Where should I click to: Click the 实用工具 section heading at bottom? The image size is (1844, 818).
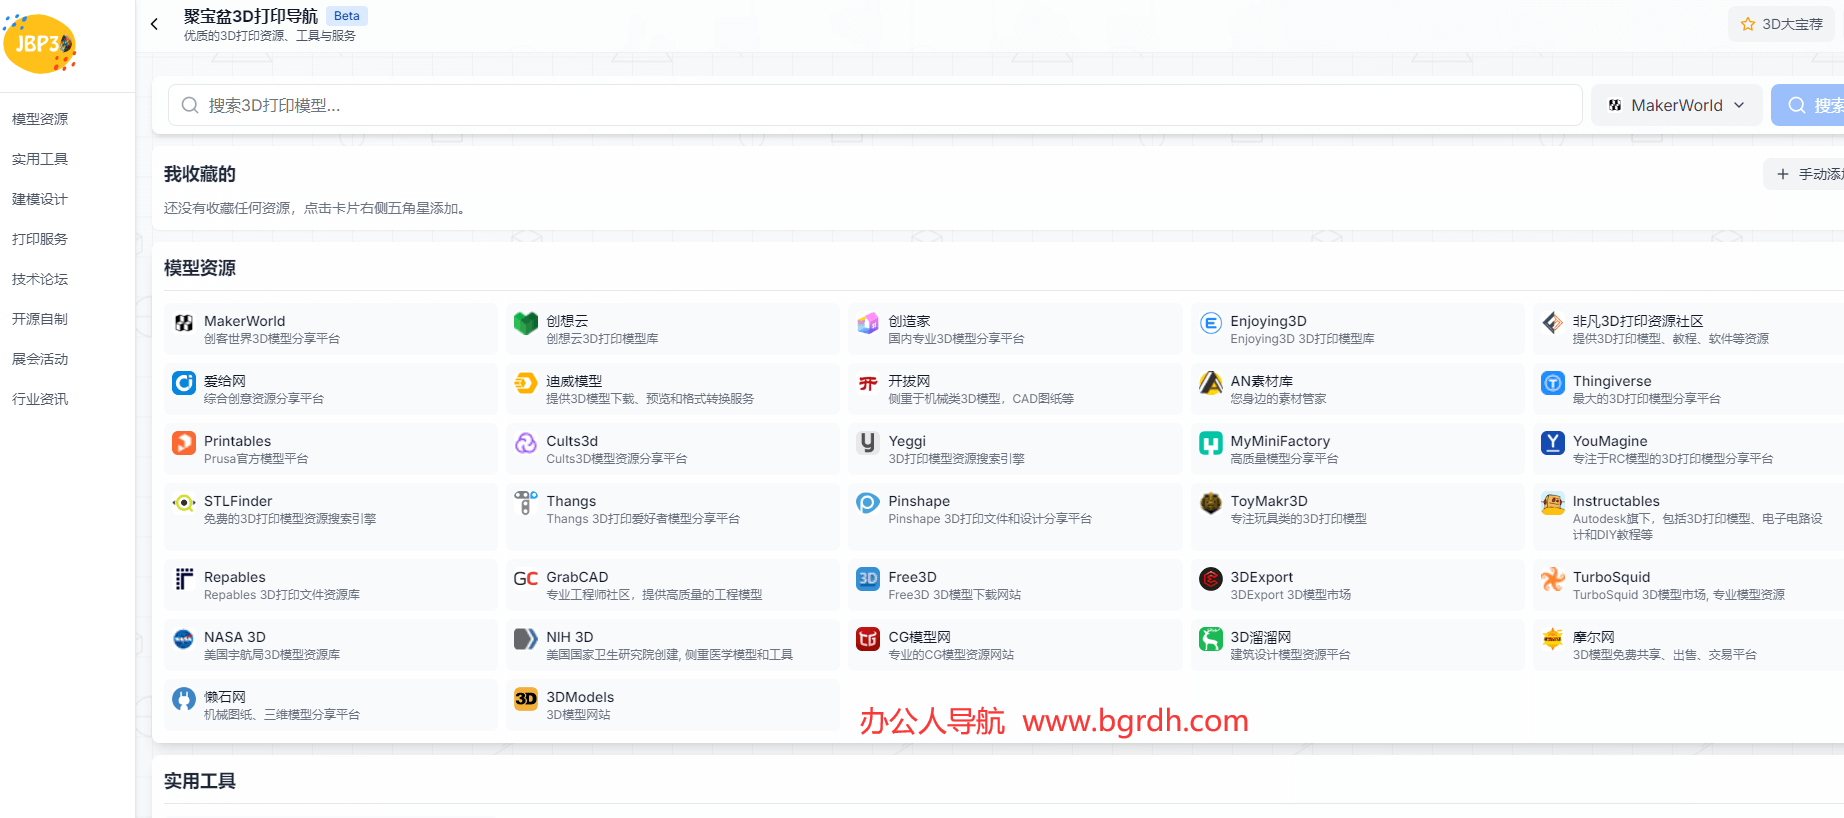(x=200, y=781)
